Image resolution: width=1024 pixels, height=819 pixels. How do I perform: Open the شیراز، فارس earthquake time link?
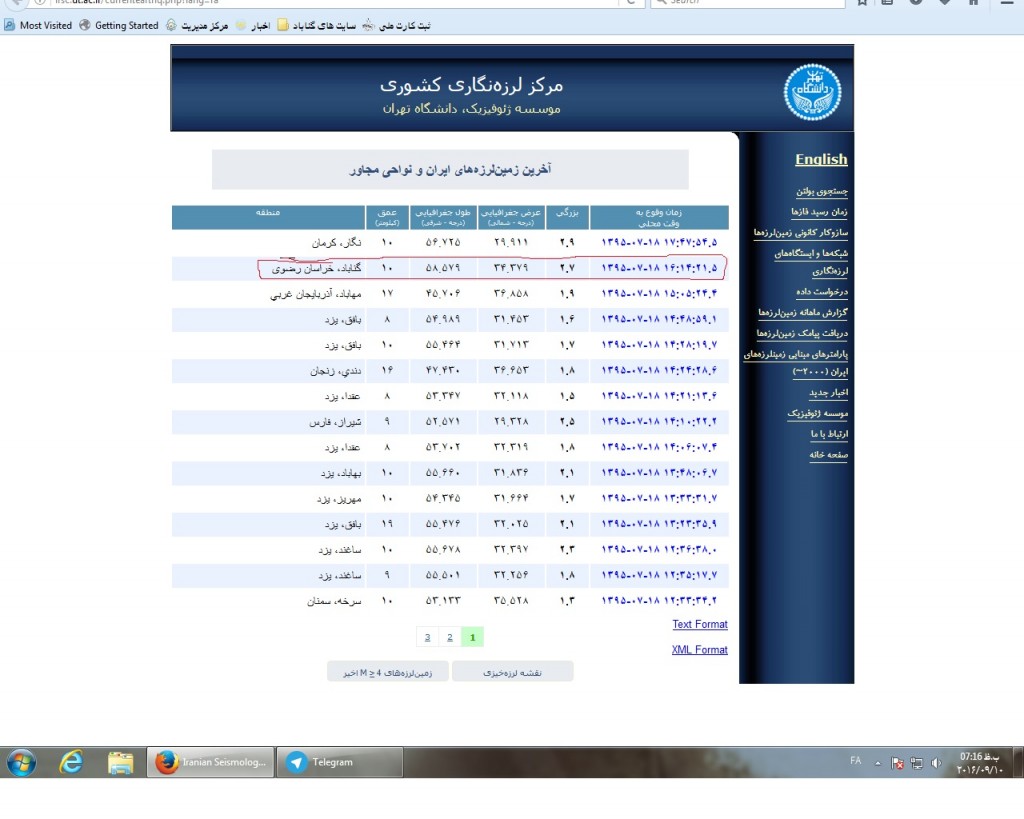click(x=659, y=421)
